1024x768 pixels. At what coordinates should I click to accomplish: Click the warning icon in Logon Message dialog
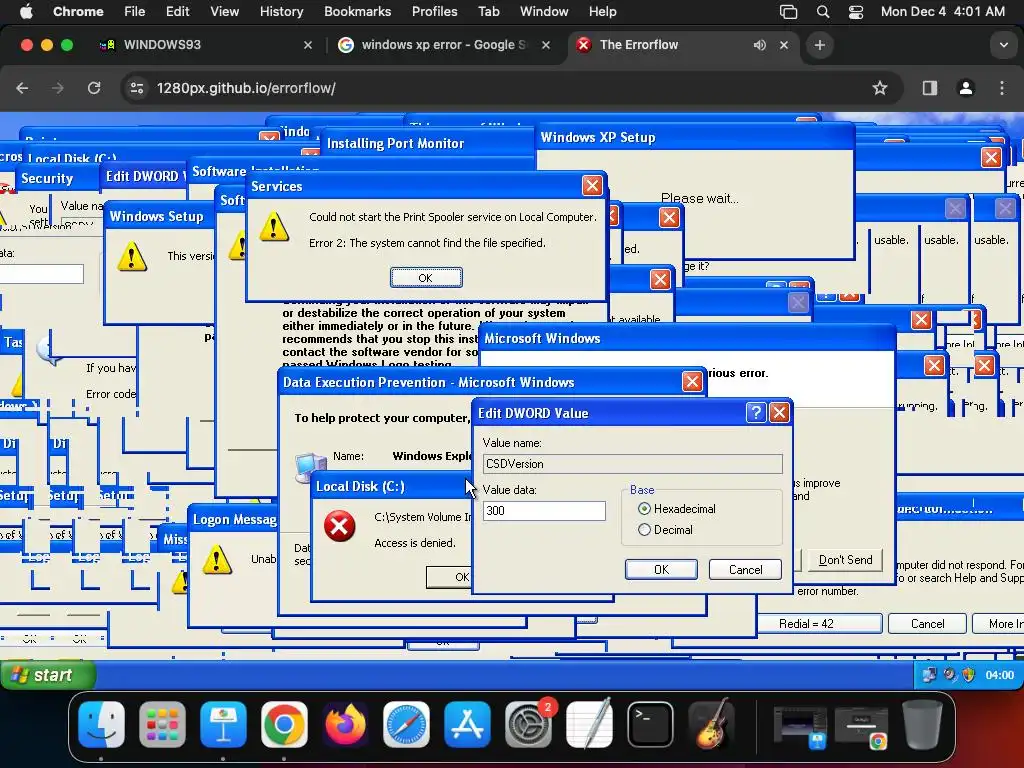pyautogui.click(x=217, y=560)
